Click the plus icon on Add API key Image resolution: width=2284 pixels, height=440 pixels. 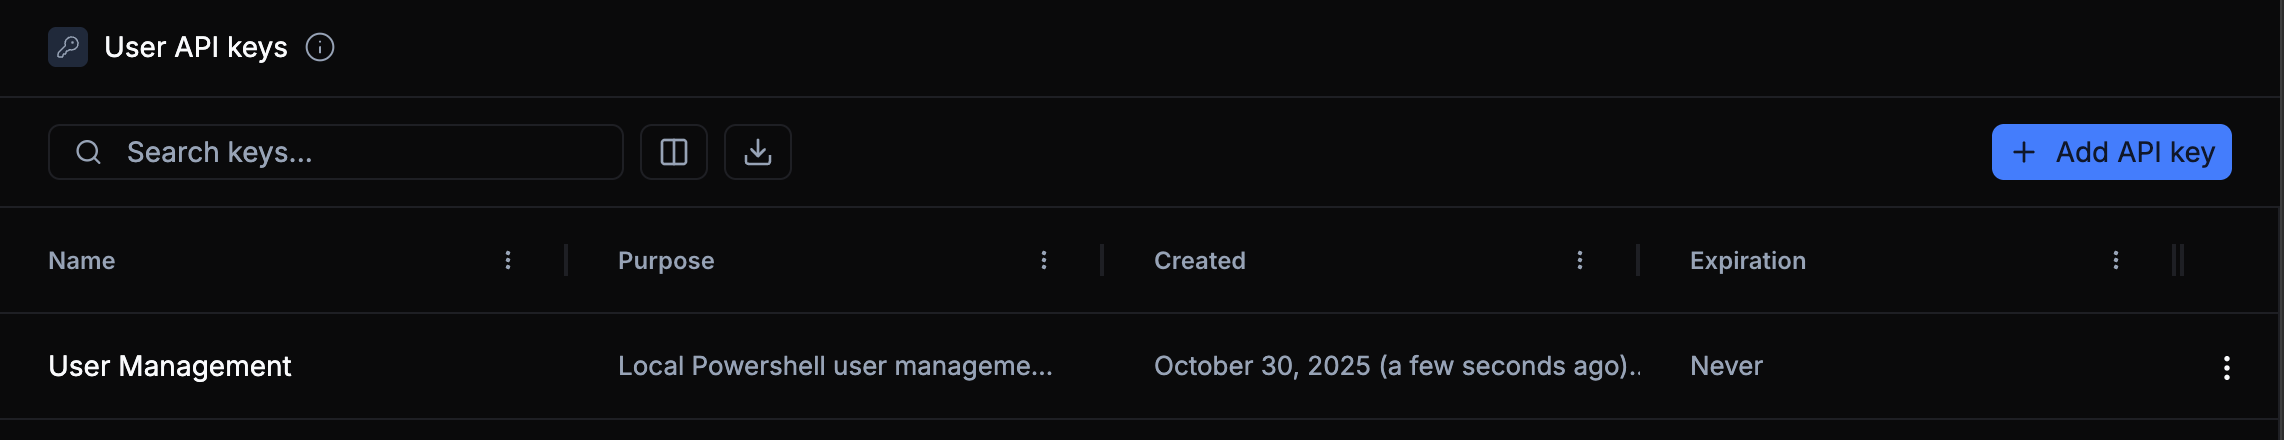coord(2024,152)
